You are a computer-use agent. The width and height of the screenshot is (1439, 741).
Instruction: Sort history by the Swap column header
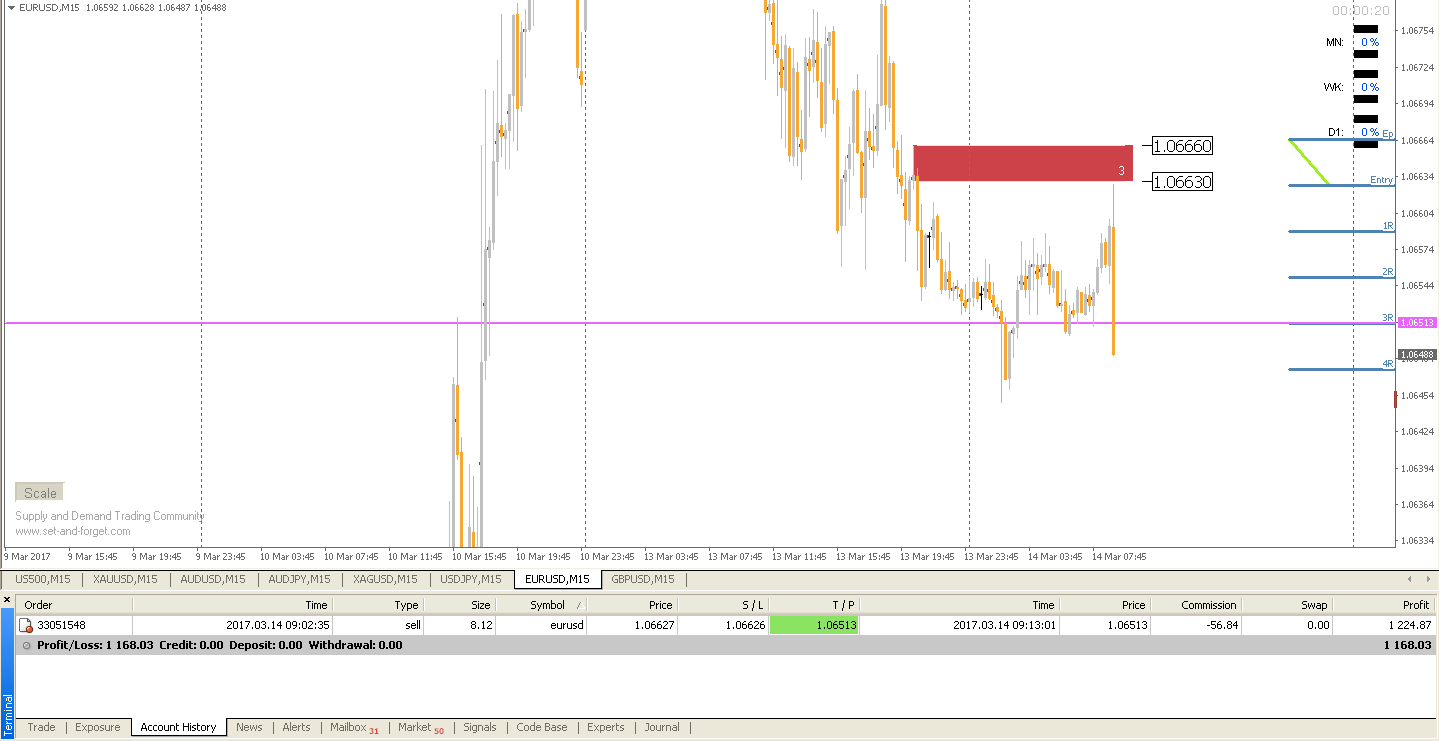(x=1287, y=605)
